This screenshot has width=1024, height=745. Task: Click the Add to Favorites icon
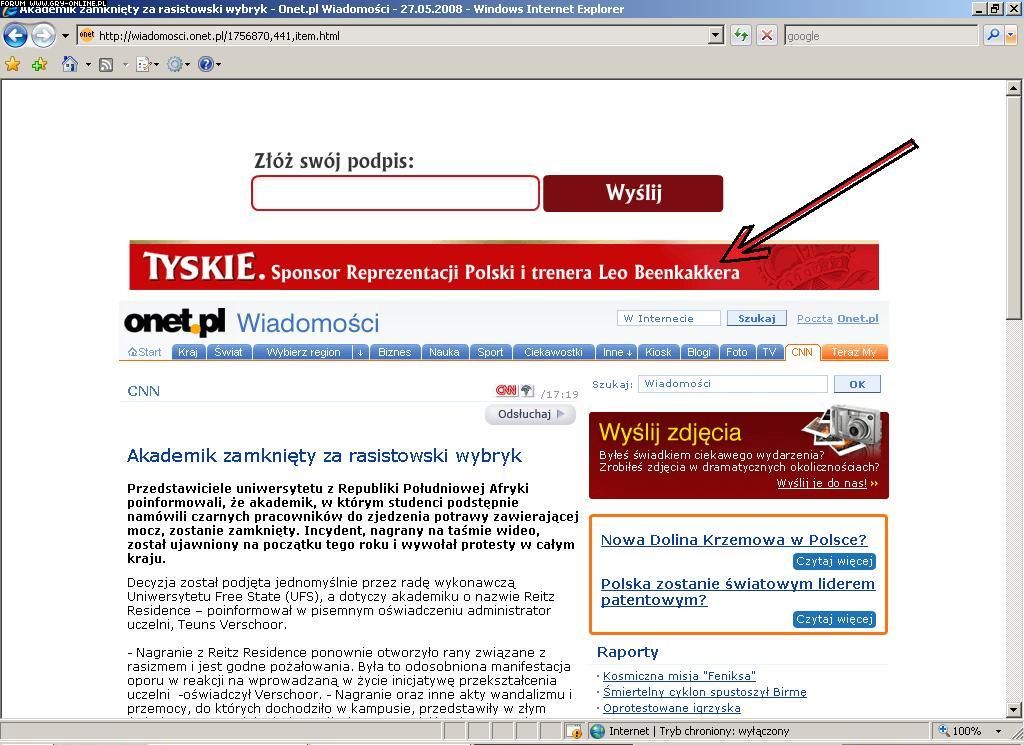point(40,64)
